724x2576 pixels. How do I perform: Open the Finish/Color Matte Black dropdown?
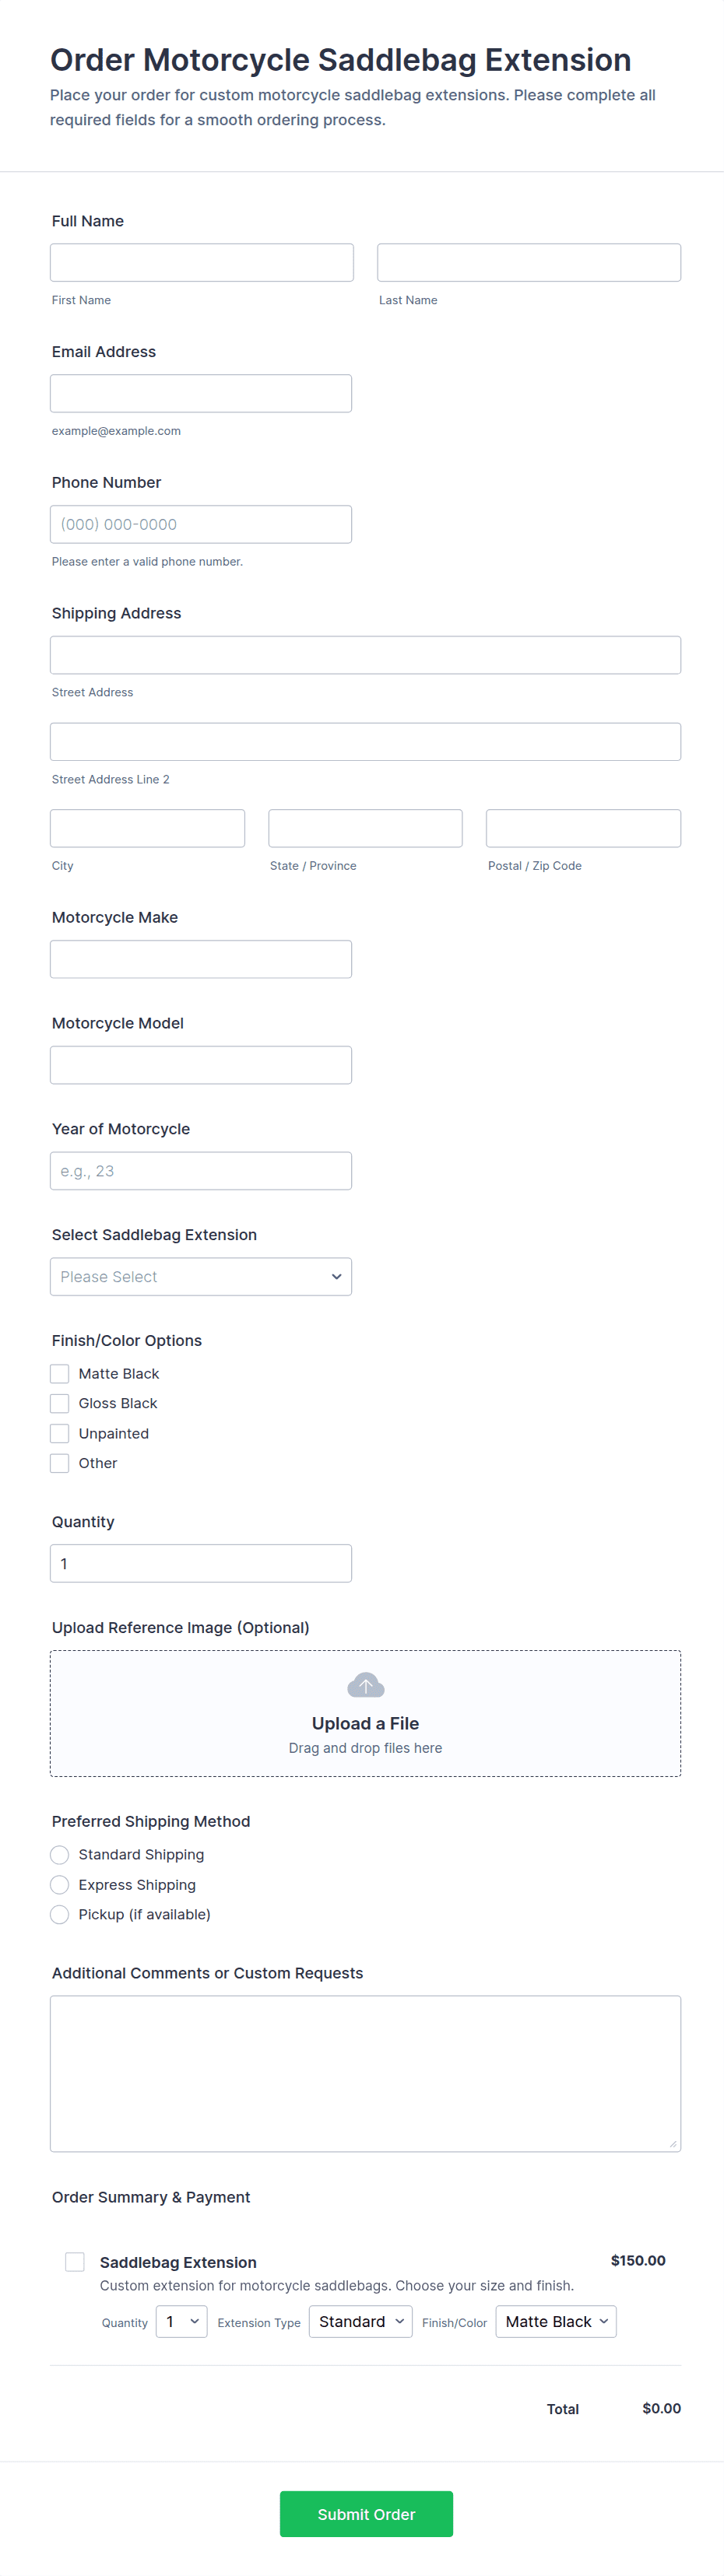click(x=556, y=2322)
